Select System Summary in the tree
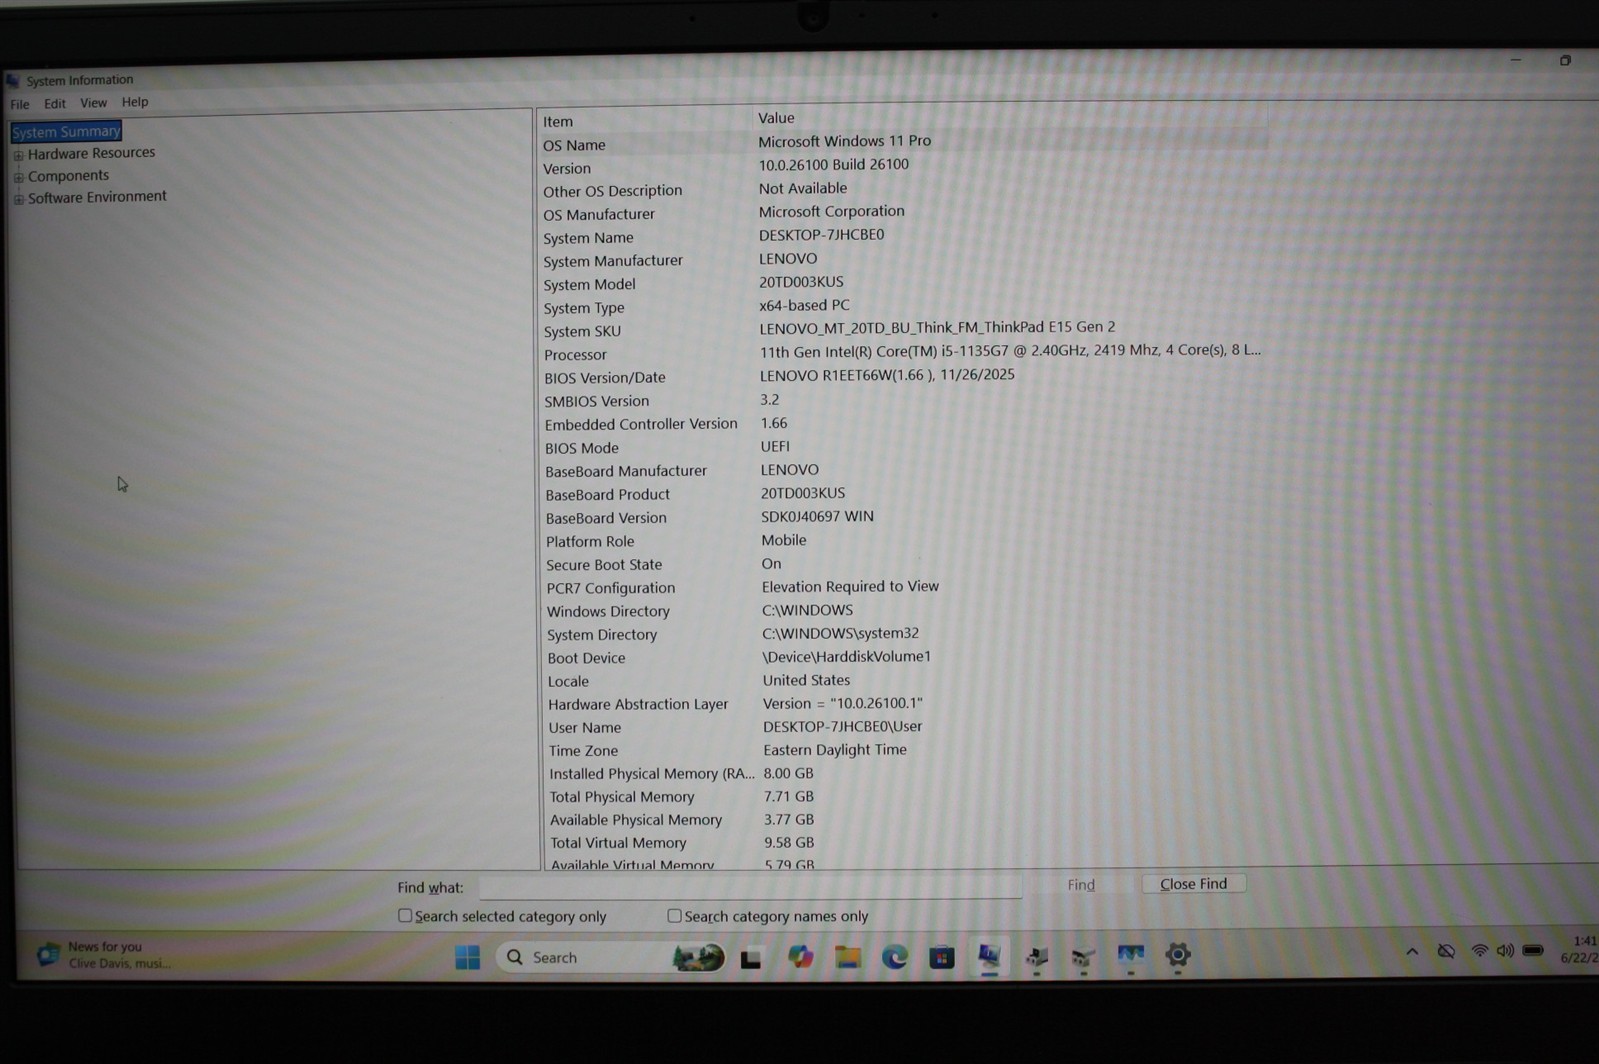The height and width of the screenshot is (1064, 1599). pos(66,131)
